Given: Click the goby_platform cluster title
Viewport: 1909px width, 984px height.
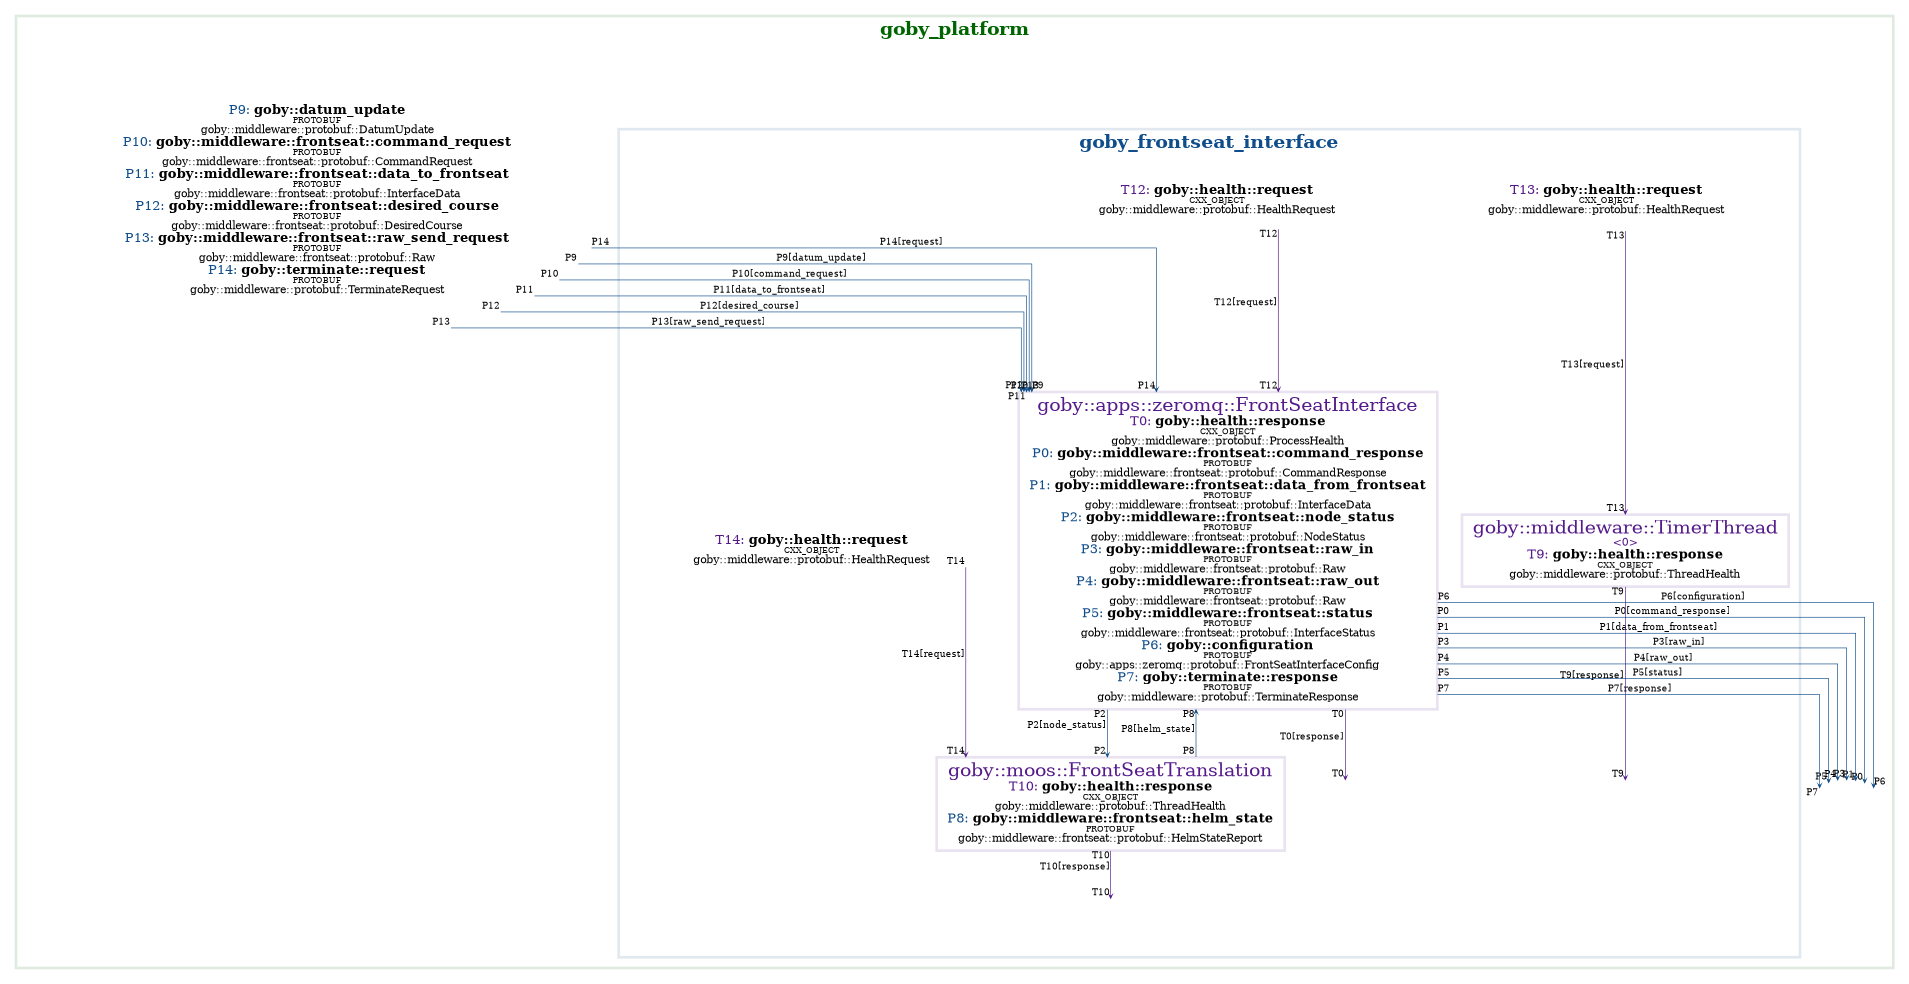Looking at the screenshot, I should click(954, 30).
